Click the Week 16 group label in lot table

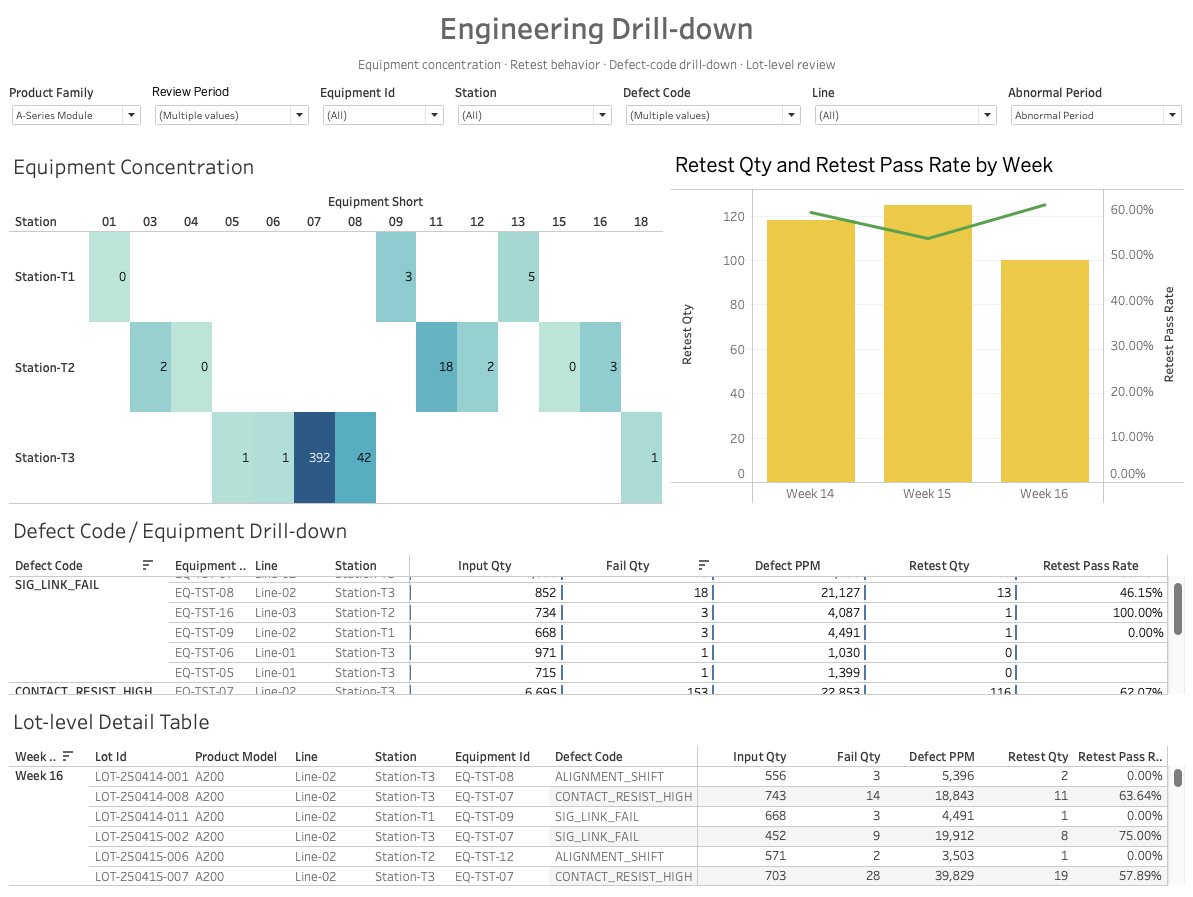tap(39, 776)
